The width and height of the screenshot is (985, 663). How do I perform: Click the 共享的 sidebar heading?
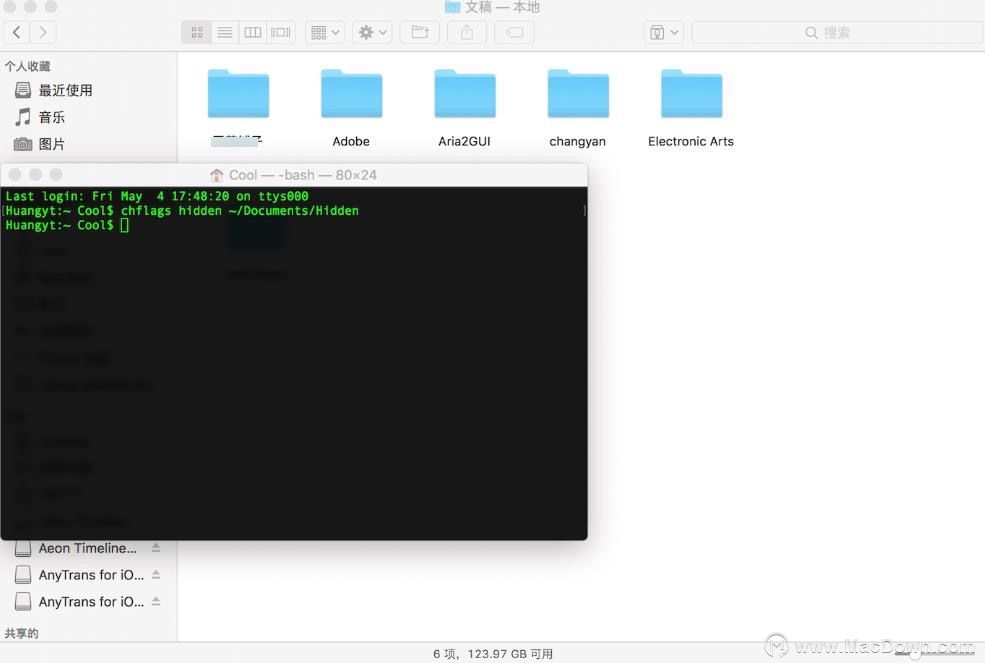click(21, 633)
